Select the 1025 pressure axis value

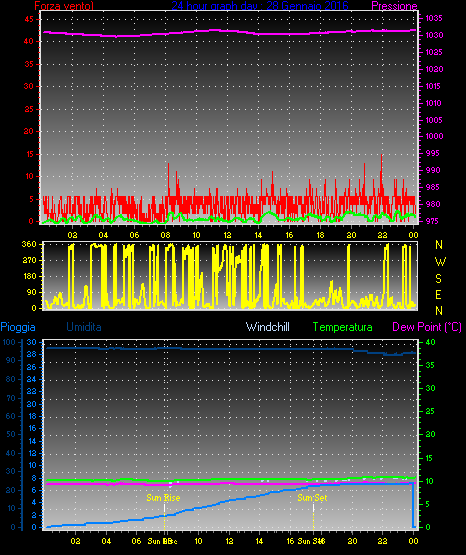click(x=434, y=52)
